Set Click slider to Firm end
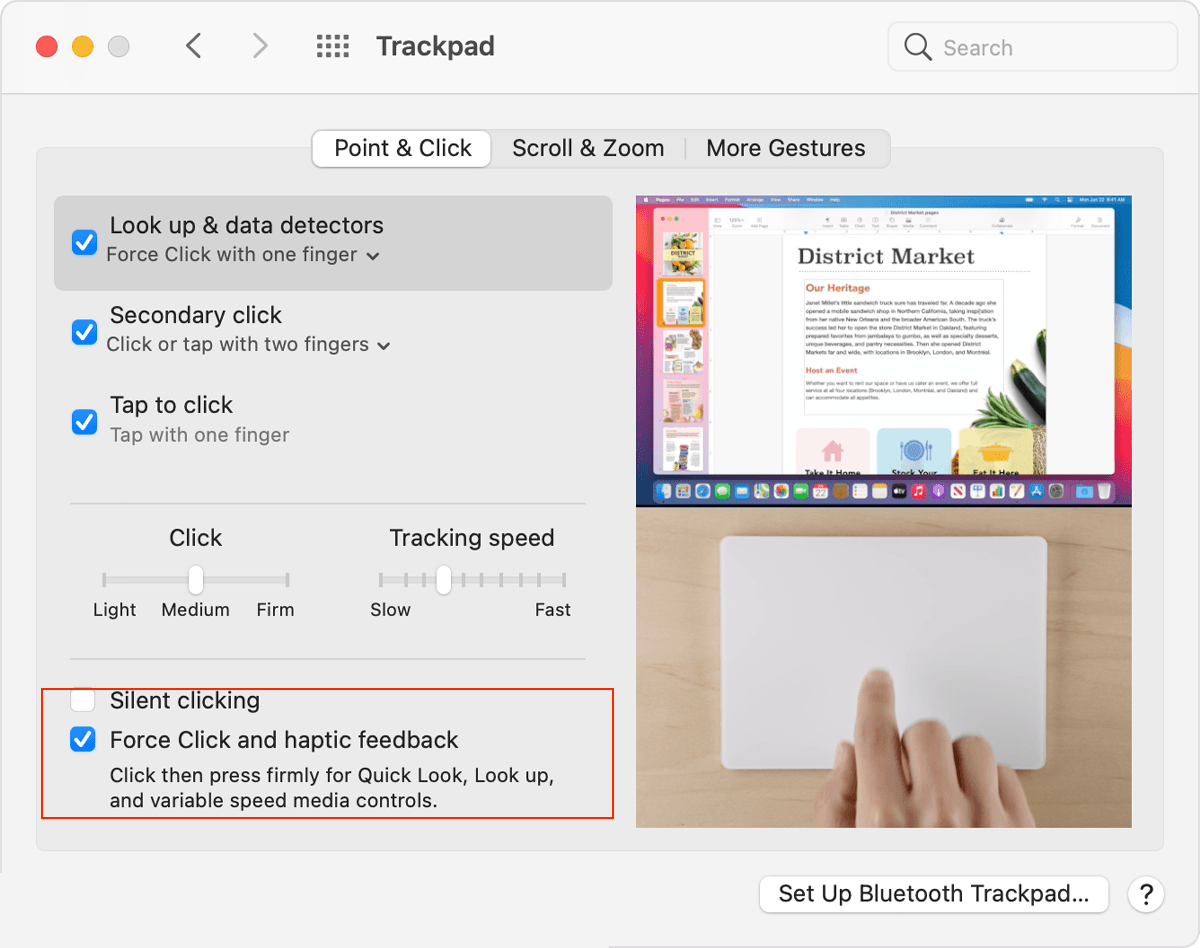Screen dimensions: 1200x948 click(287, 579)
